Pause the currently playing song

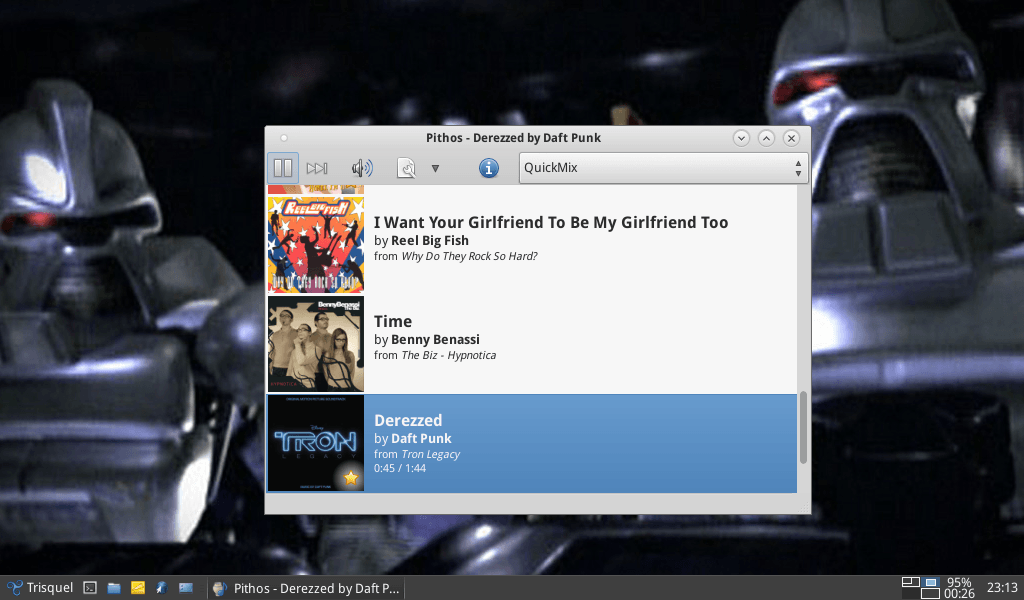point(283,168)
